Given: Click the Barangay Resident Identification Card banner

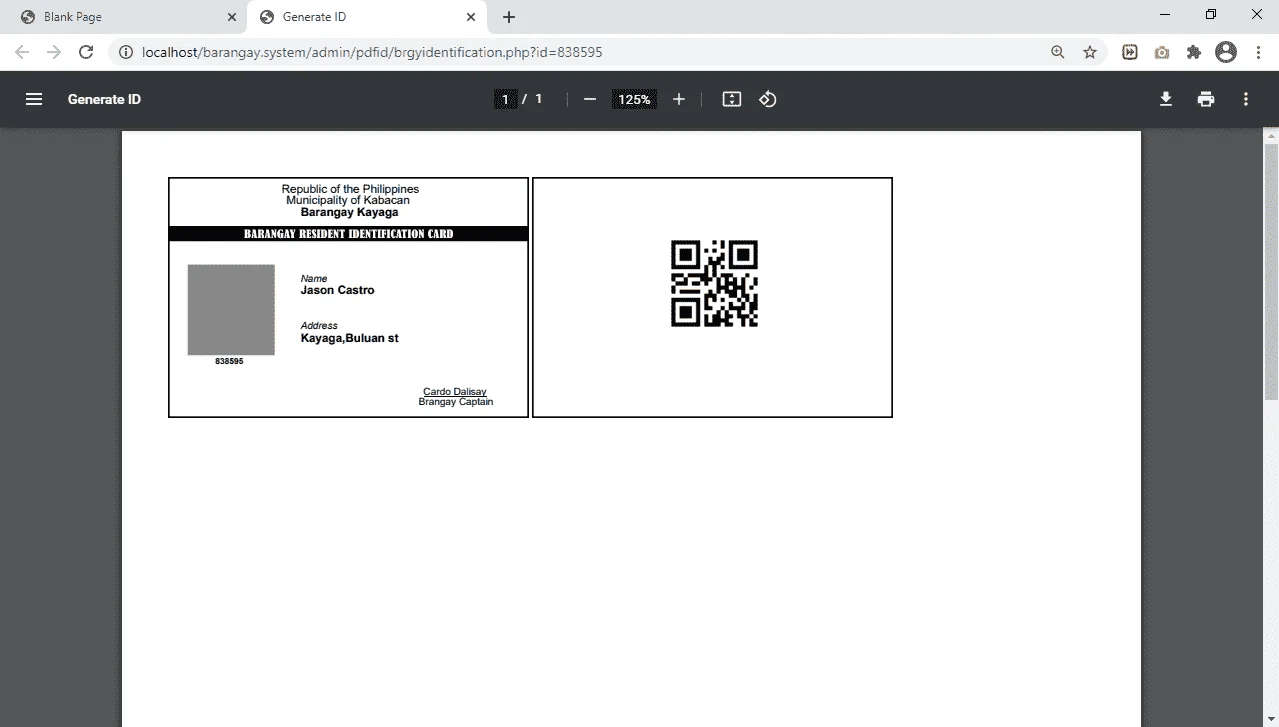Looking at the screenshot, I should click(349, 234).
